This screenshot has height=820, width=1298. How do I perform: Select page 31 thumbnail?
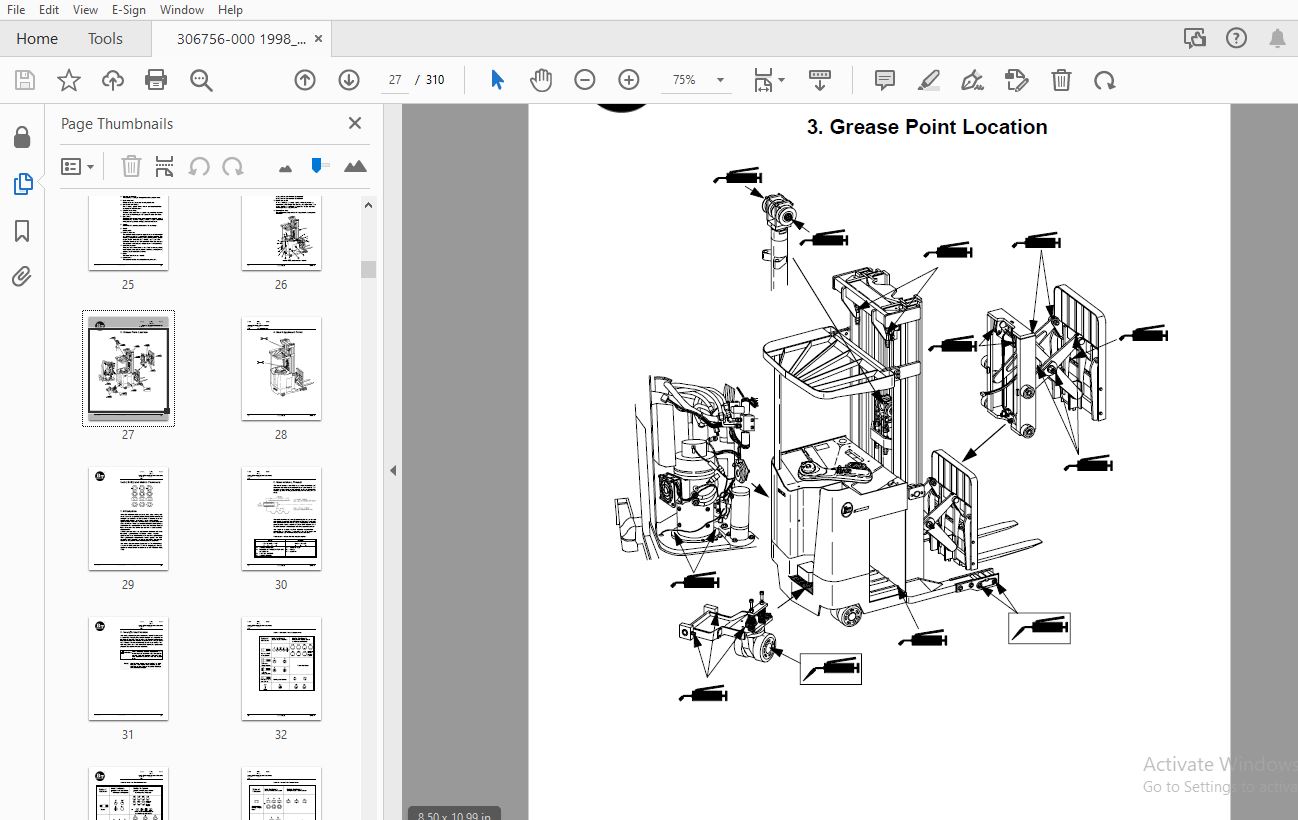tap(128, 668)
